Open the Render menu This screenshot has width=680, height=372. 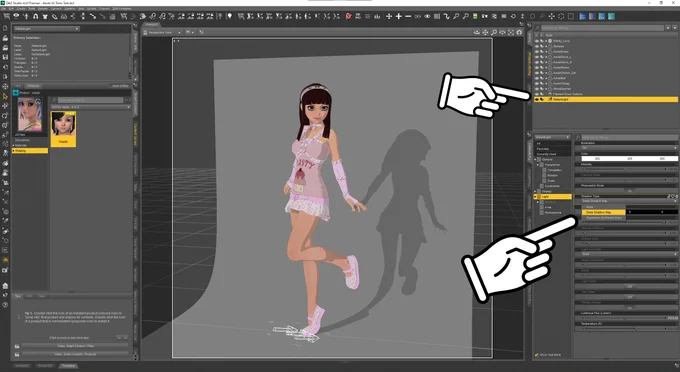(x=43, y=9)
